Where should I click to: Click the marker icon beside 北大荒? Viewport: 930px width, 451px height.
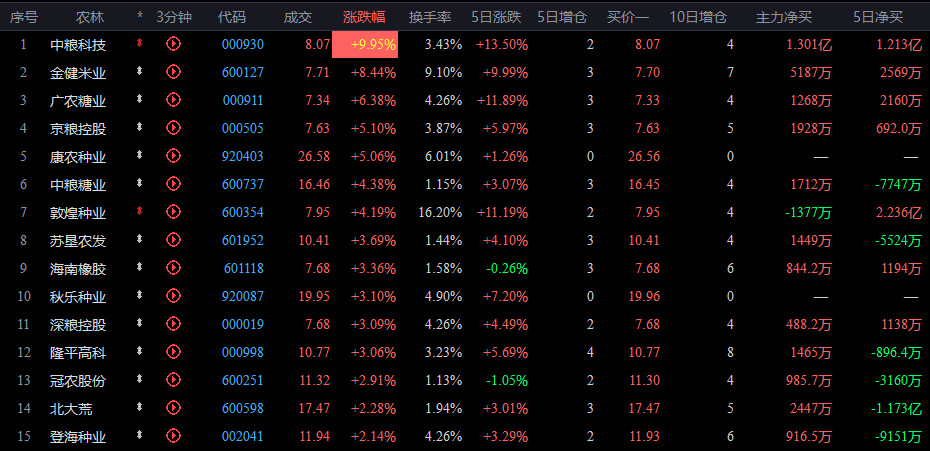pos(140,408)
